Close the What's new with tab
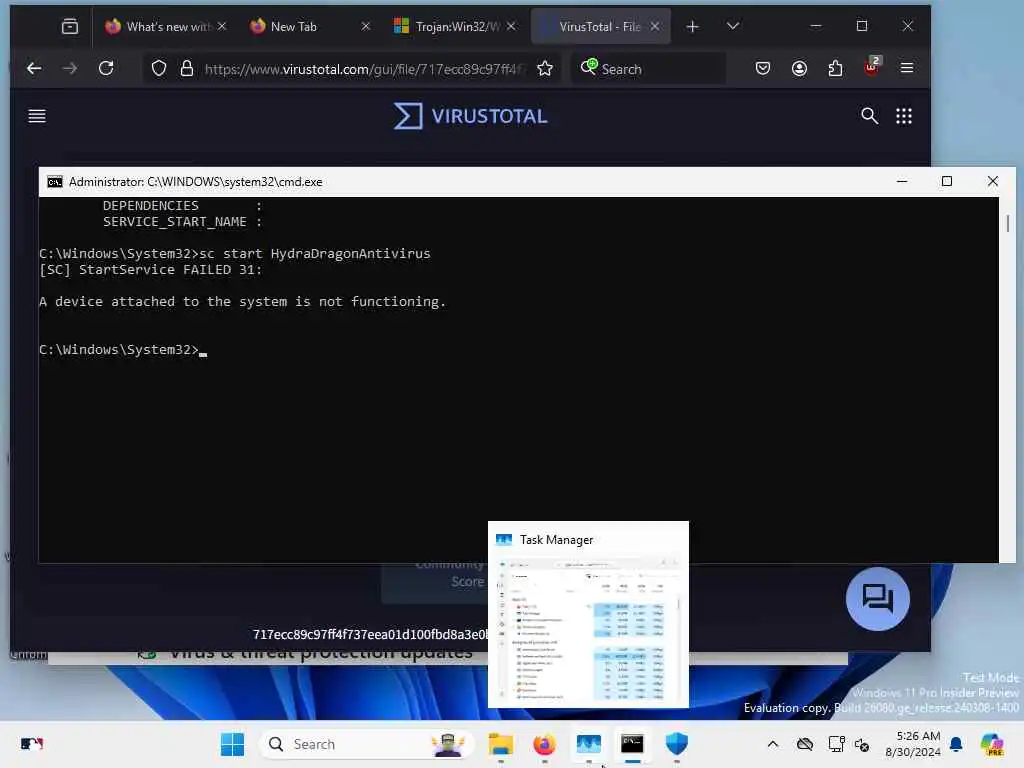The height and width of the screenshot is (768, 1024). [x=222, y=26]
